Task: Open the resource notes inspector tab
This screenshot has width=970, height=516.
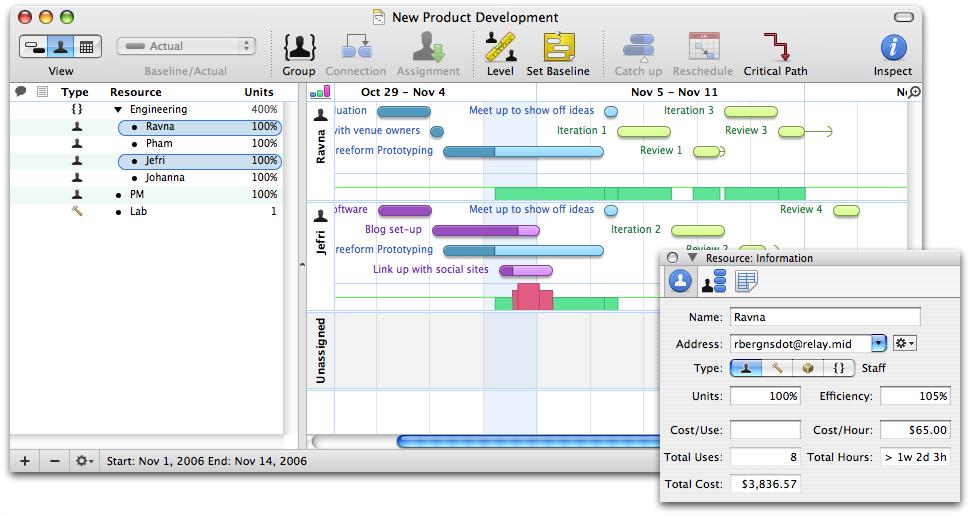Action: [746, 282]
